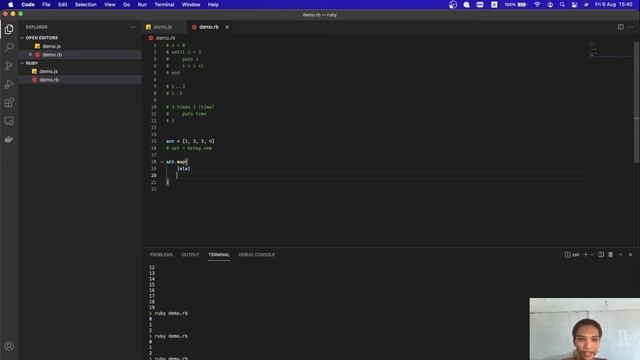Screen dimensions: 640x360
Task: Open the Apple menu
Action: [x=11, y=4]
